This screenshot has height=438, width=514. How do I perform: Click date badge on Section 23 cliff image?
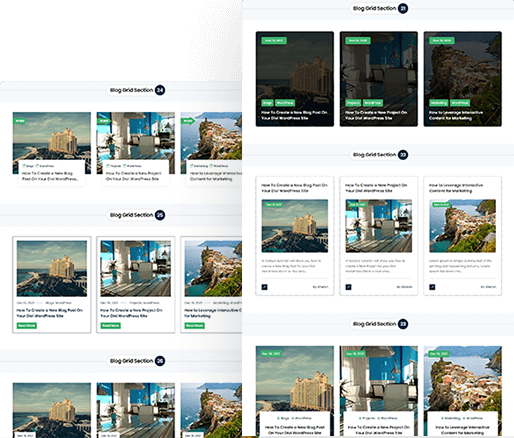tap(439, 354)
